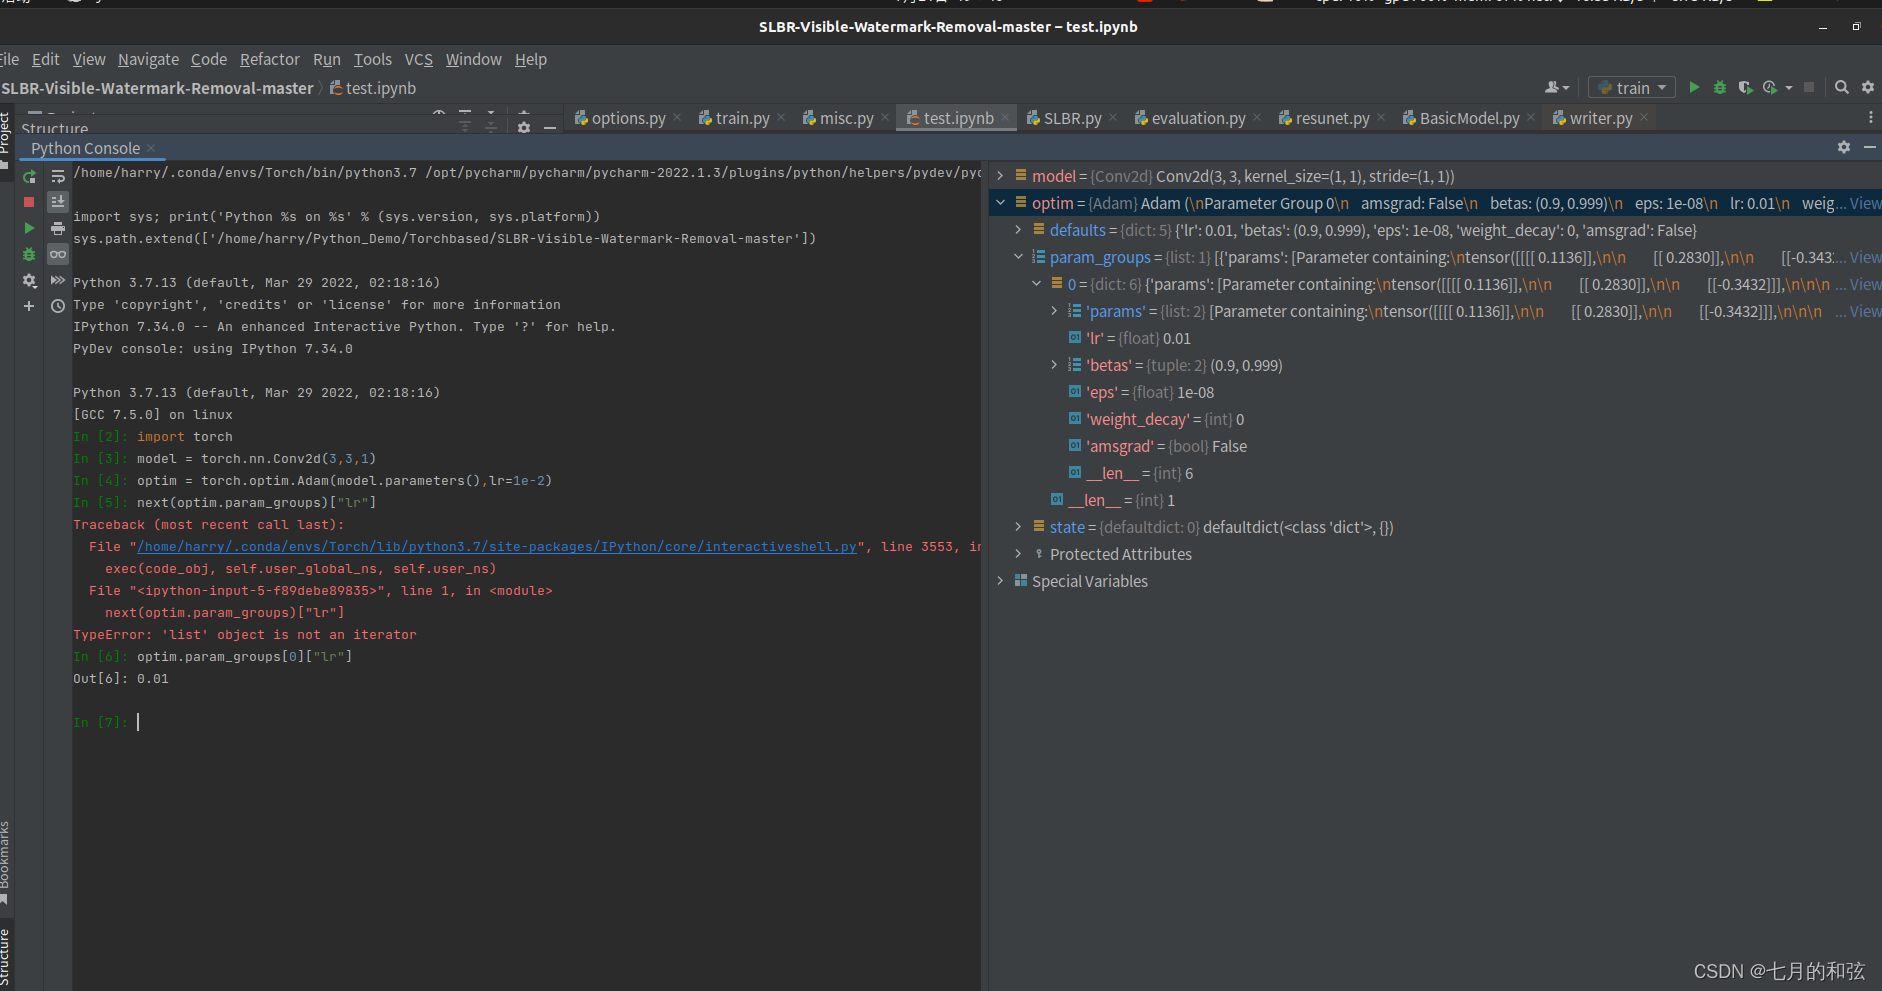Screen dimensions: 1882x991
Task: Open the Refactor menu
Action: tap(269, 60)
